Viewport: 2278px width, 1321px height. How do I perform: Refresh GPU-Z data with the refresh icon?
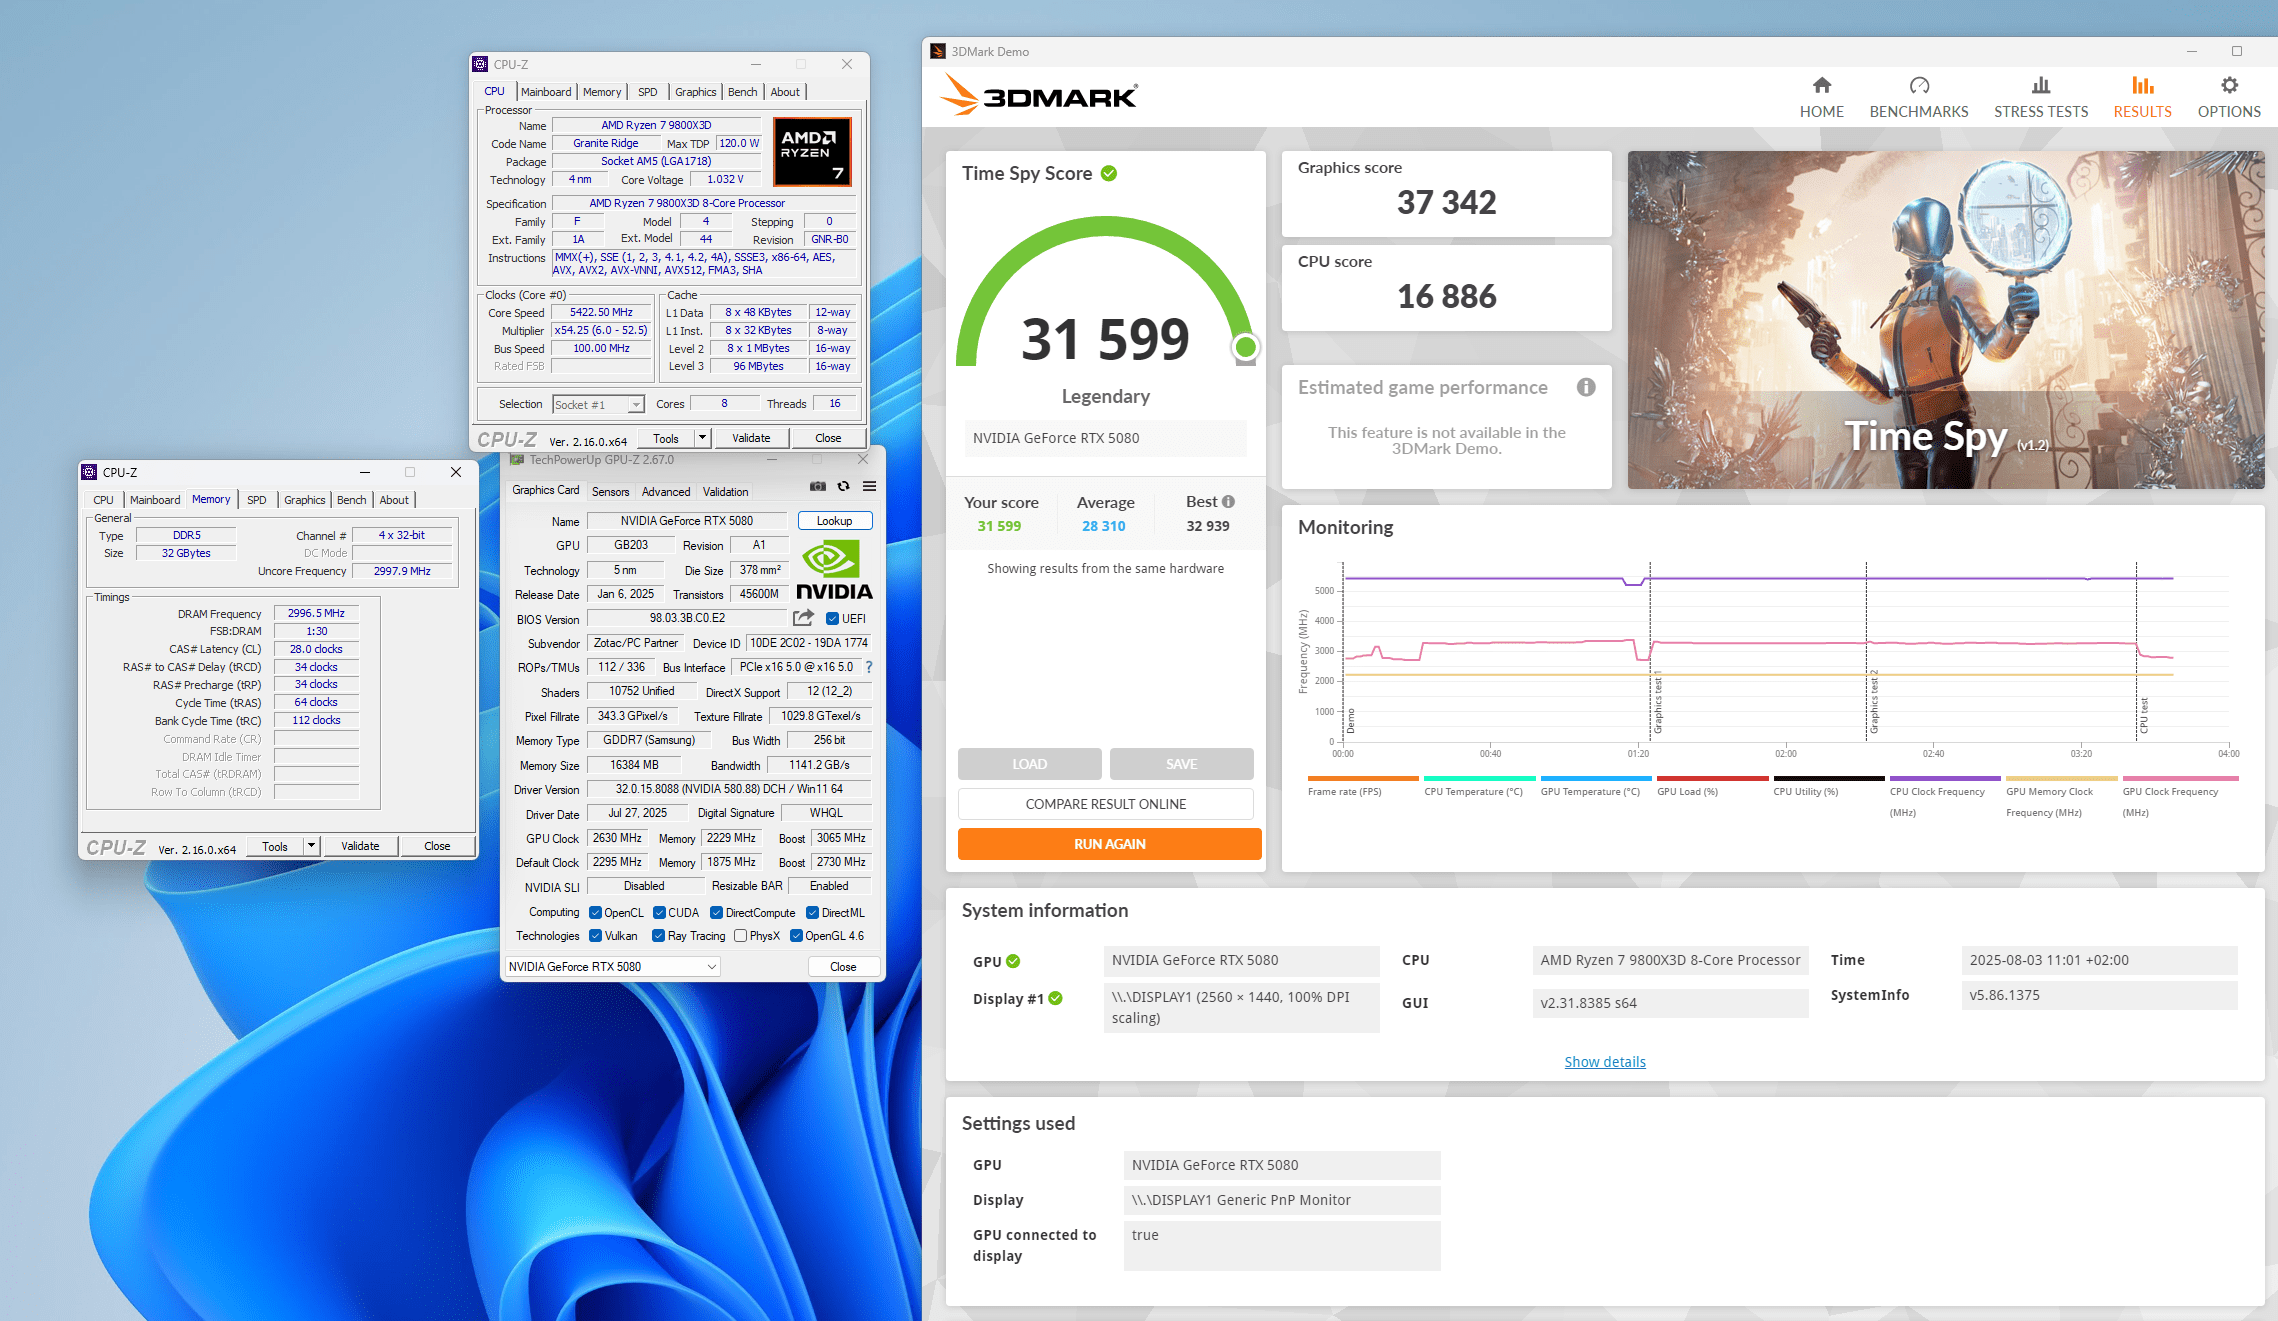[x=844, y=486]
